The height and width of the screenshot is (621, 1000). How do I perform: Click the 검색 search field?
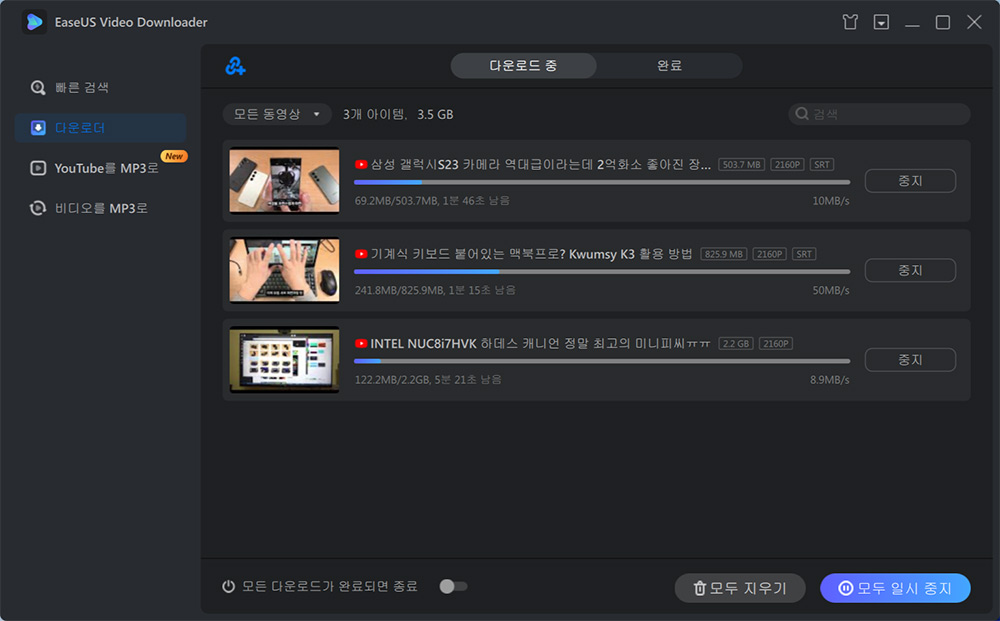tap(879, 114)
